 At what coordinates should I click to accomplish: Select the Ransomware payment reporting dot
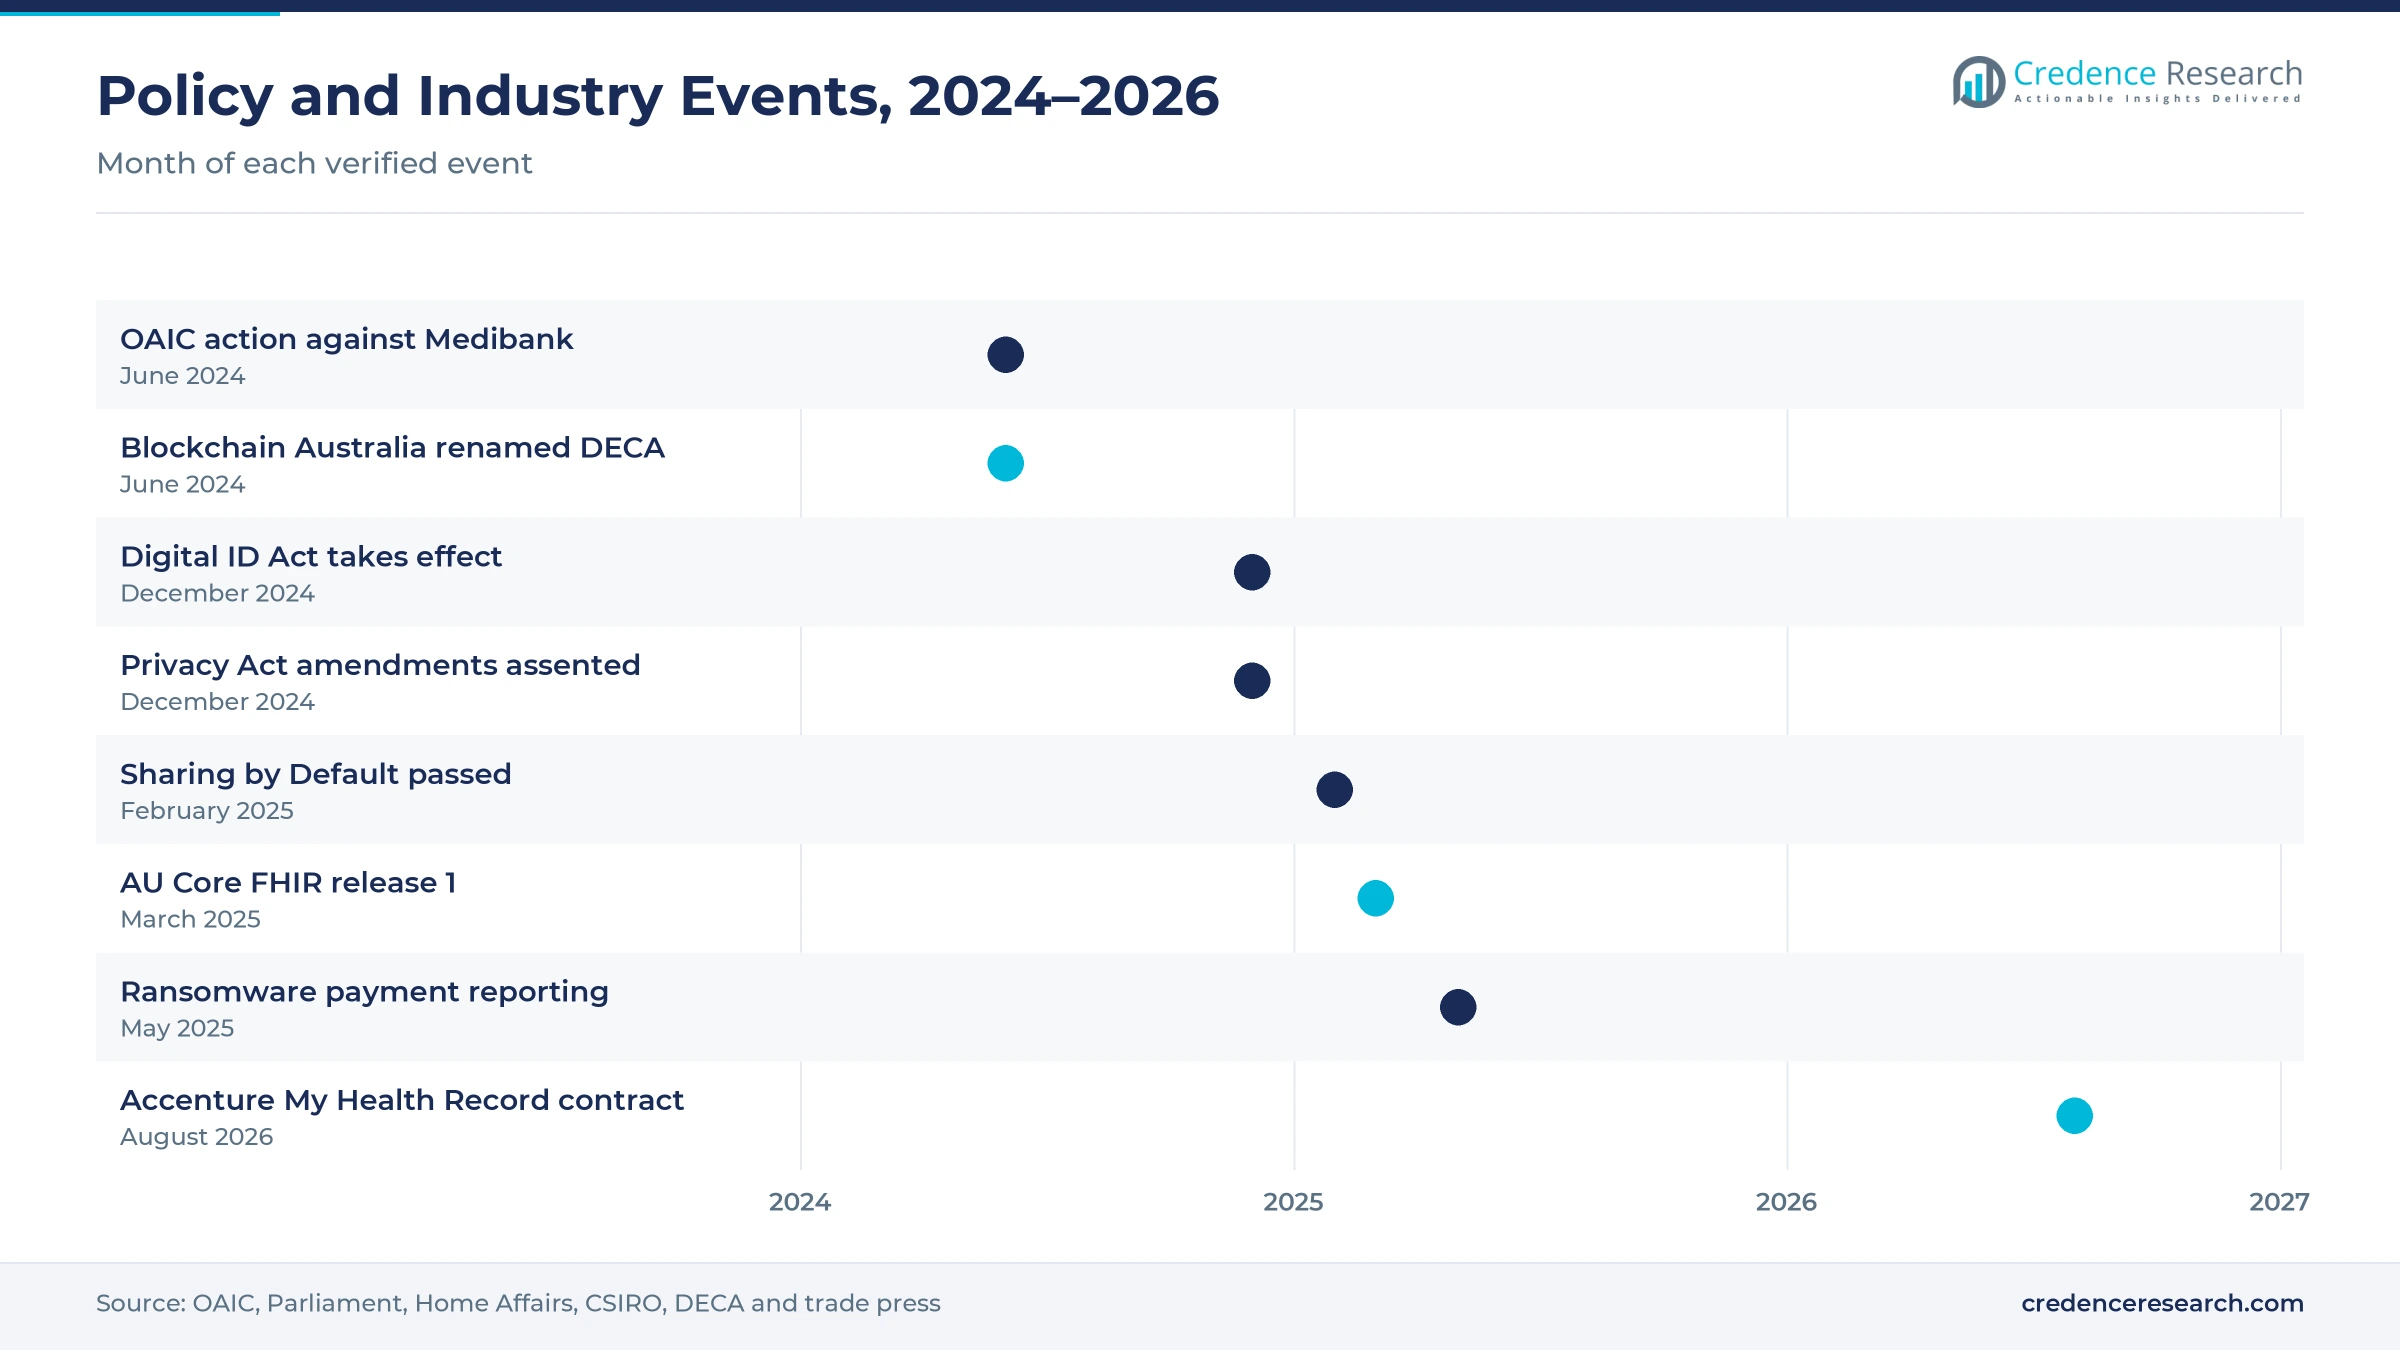coord(1458,1007)
